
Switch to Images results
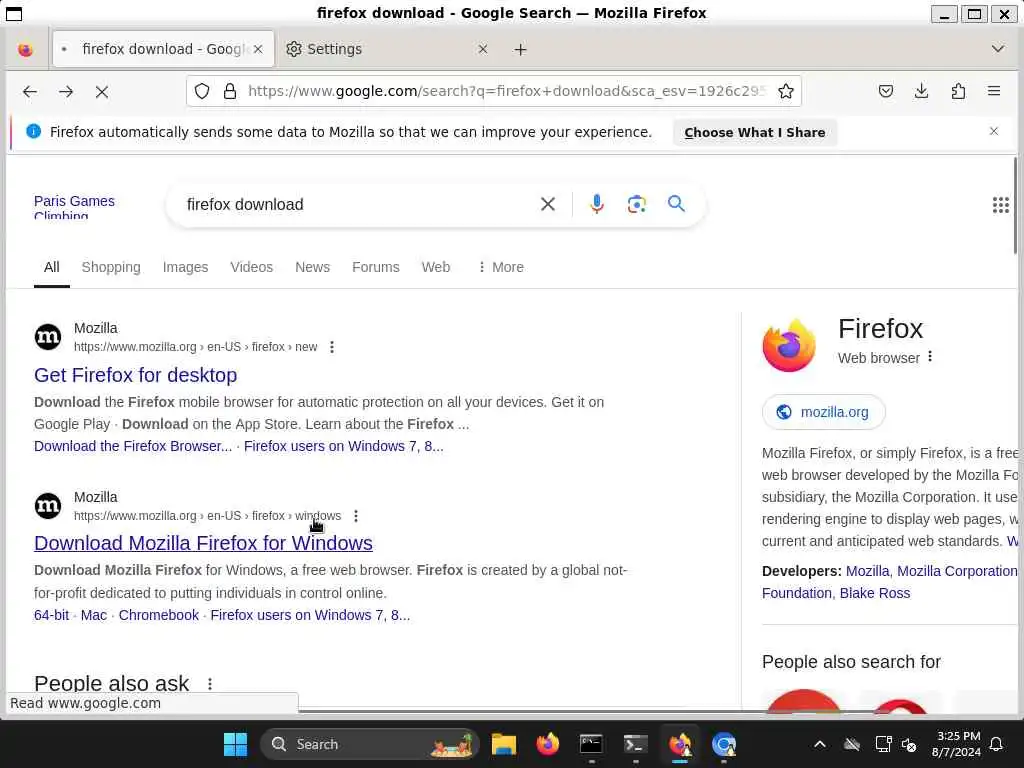tap(185, 267)
